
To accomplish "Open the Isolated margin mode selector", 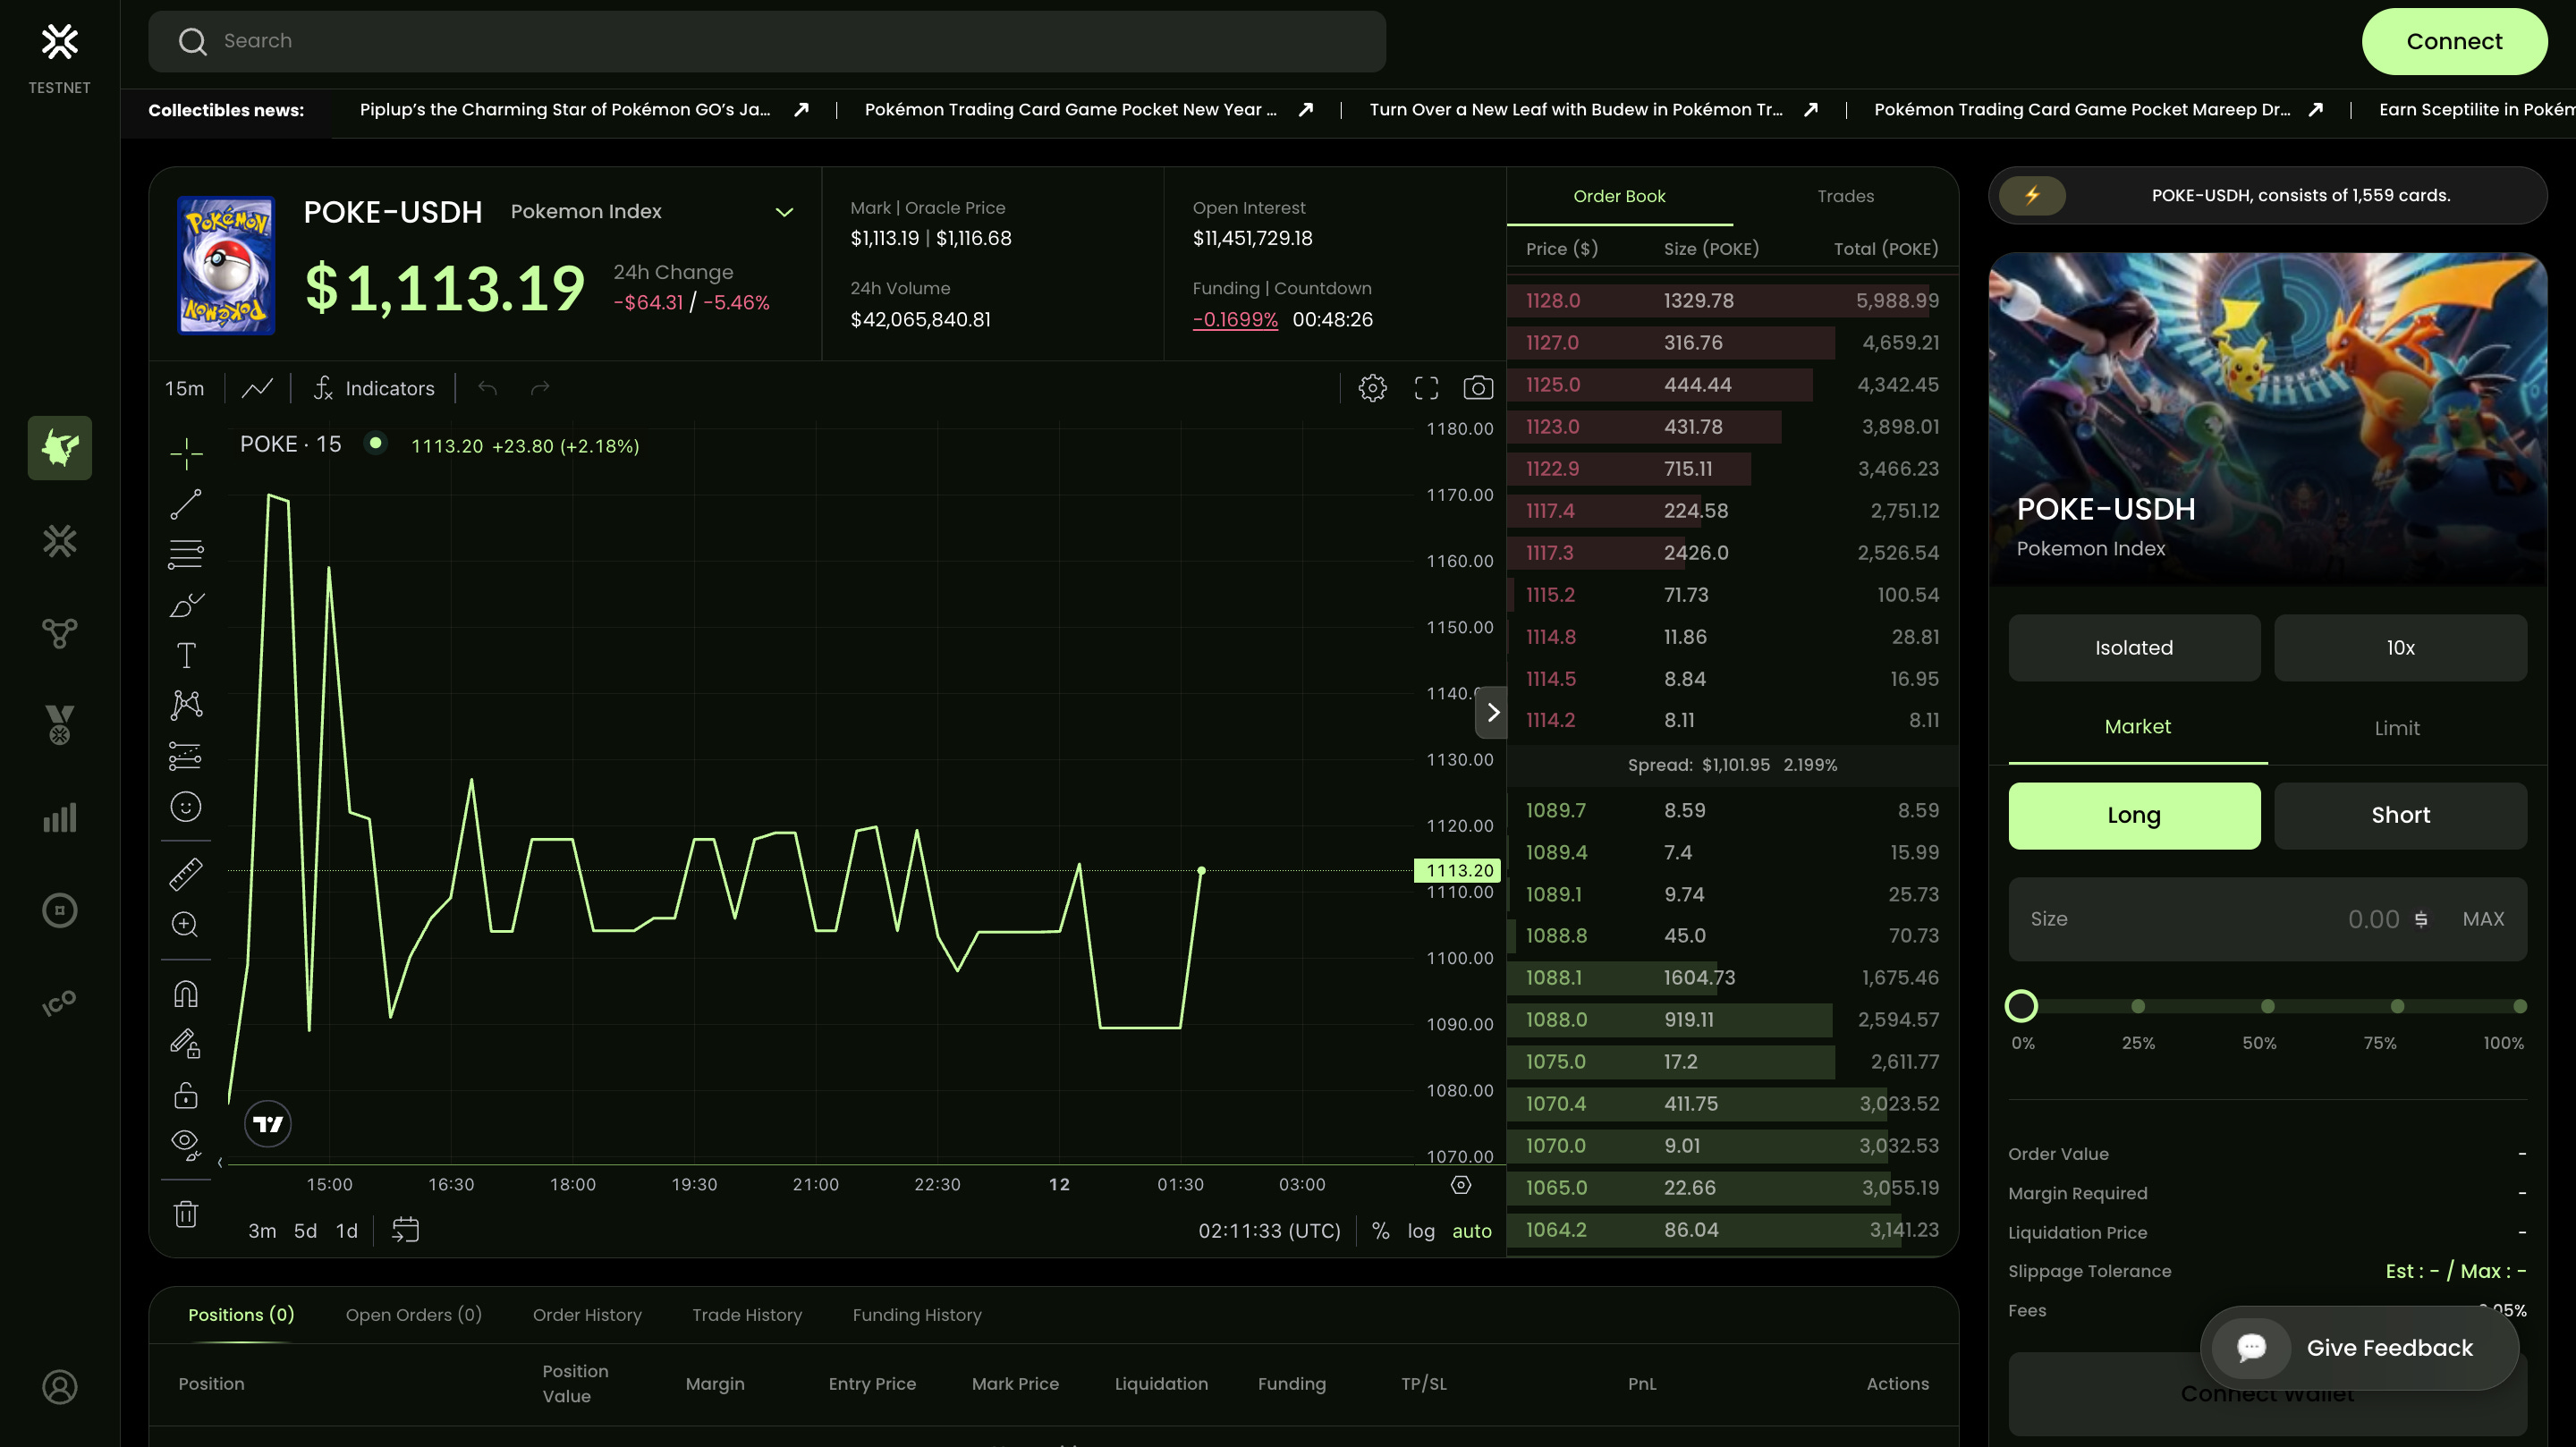I will click(x=2134, y=648).
